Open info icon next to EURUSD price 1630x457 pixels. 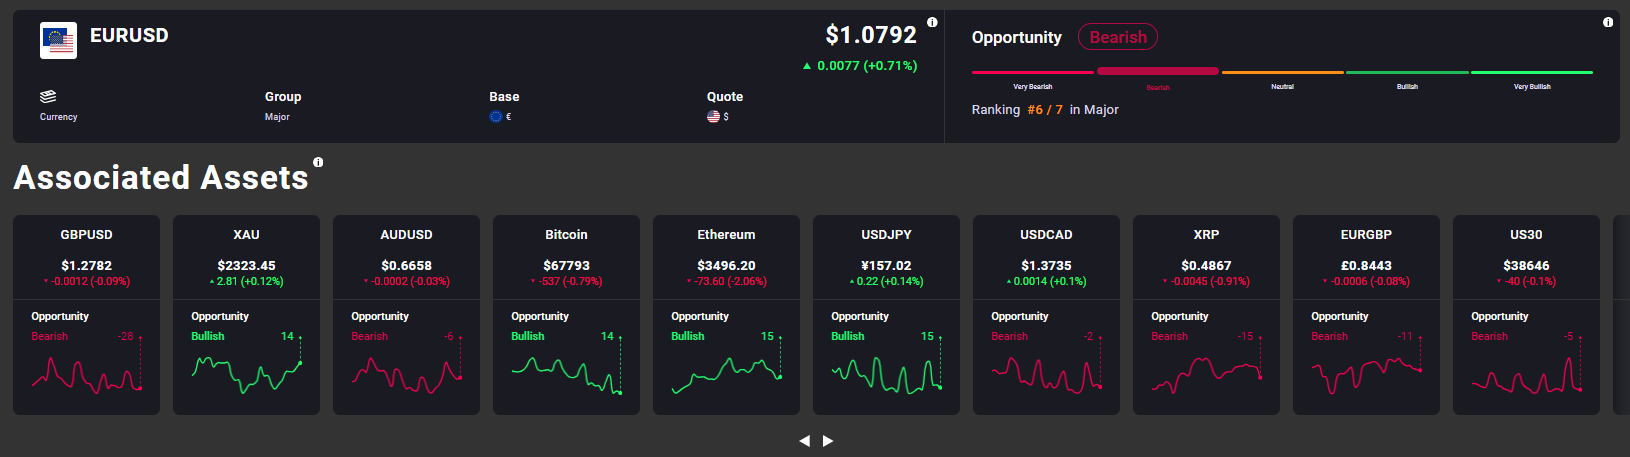(932, 22)
